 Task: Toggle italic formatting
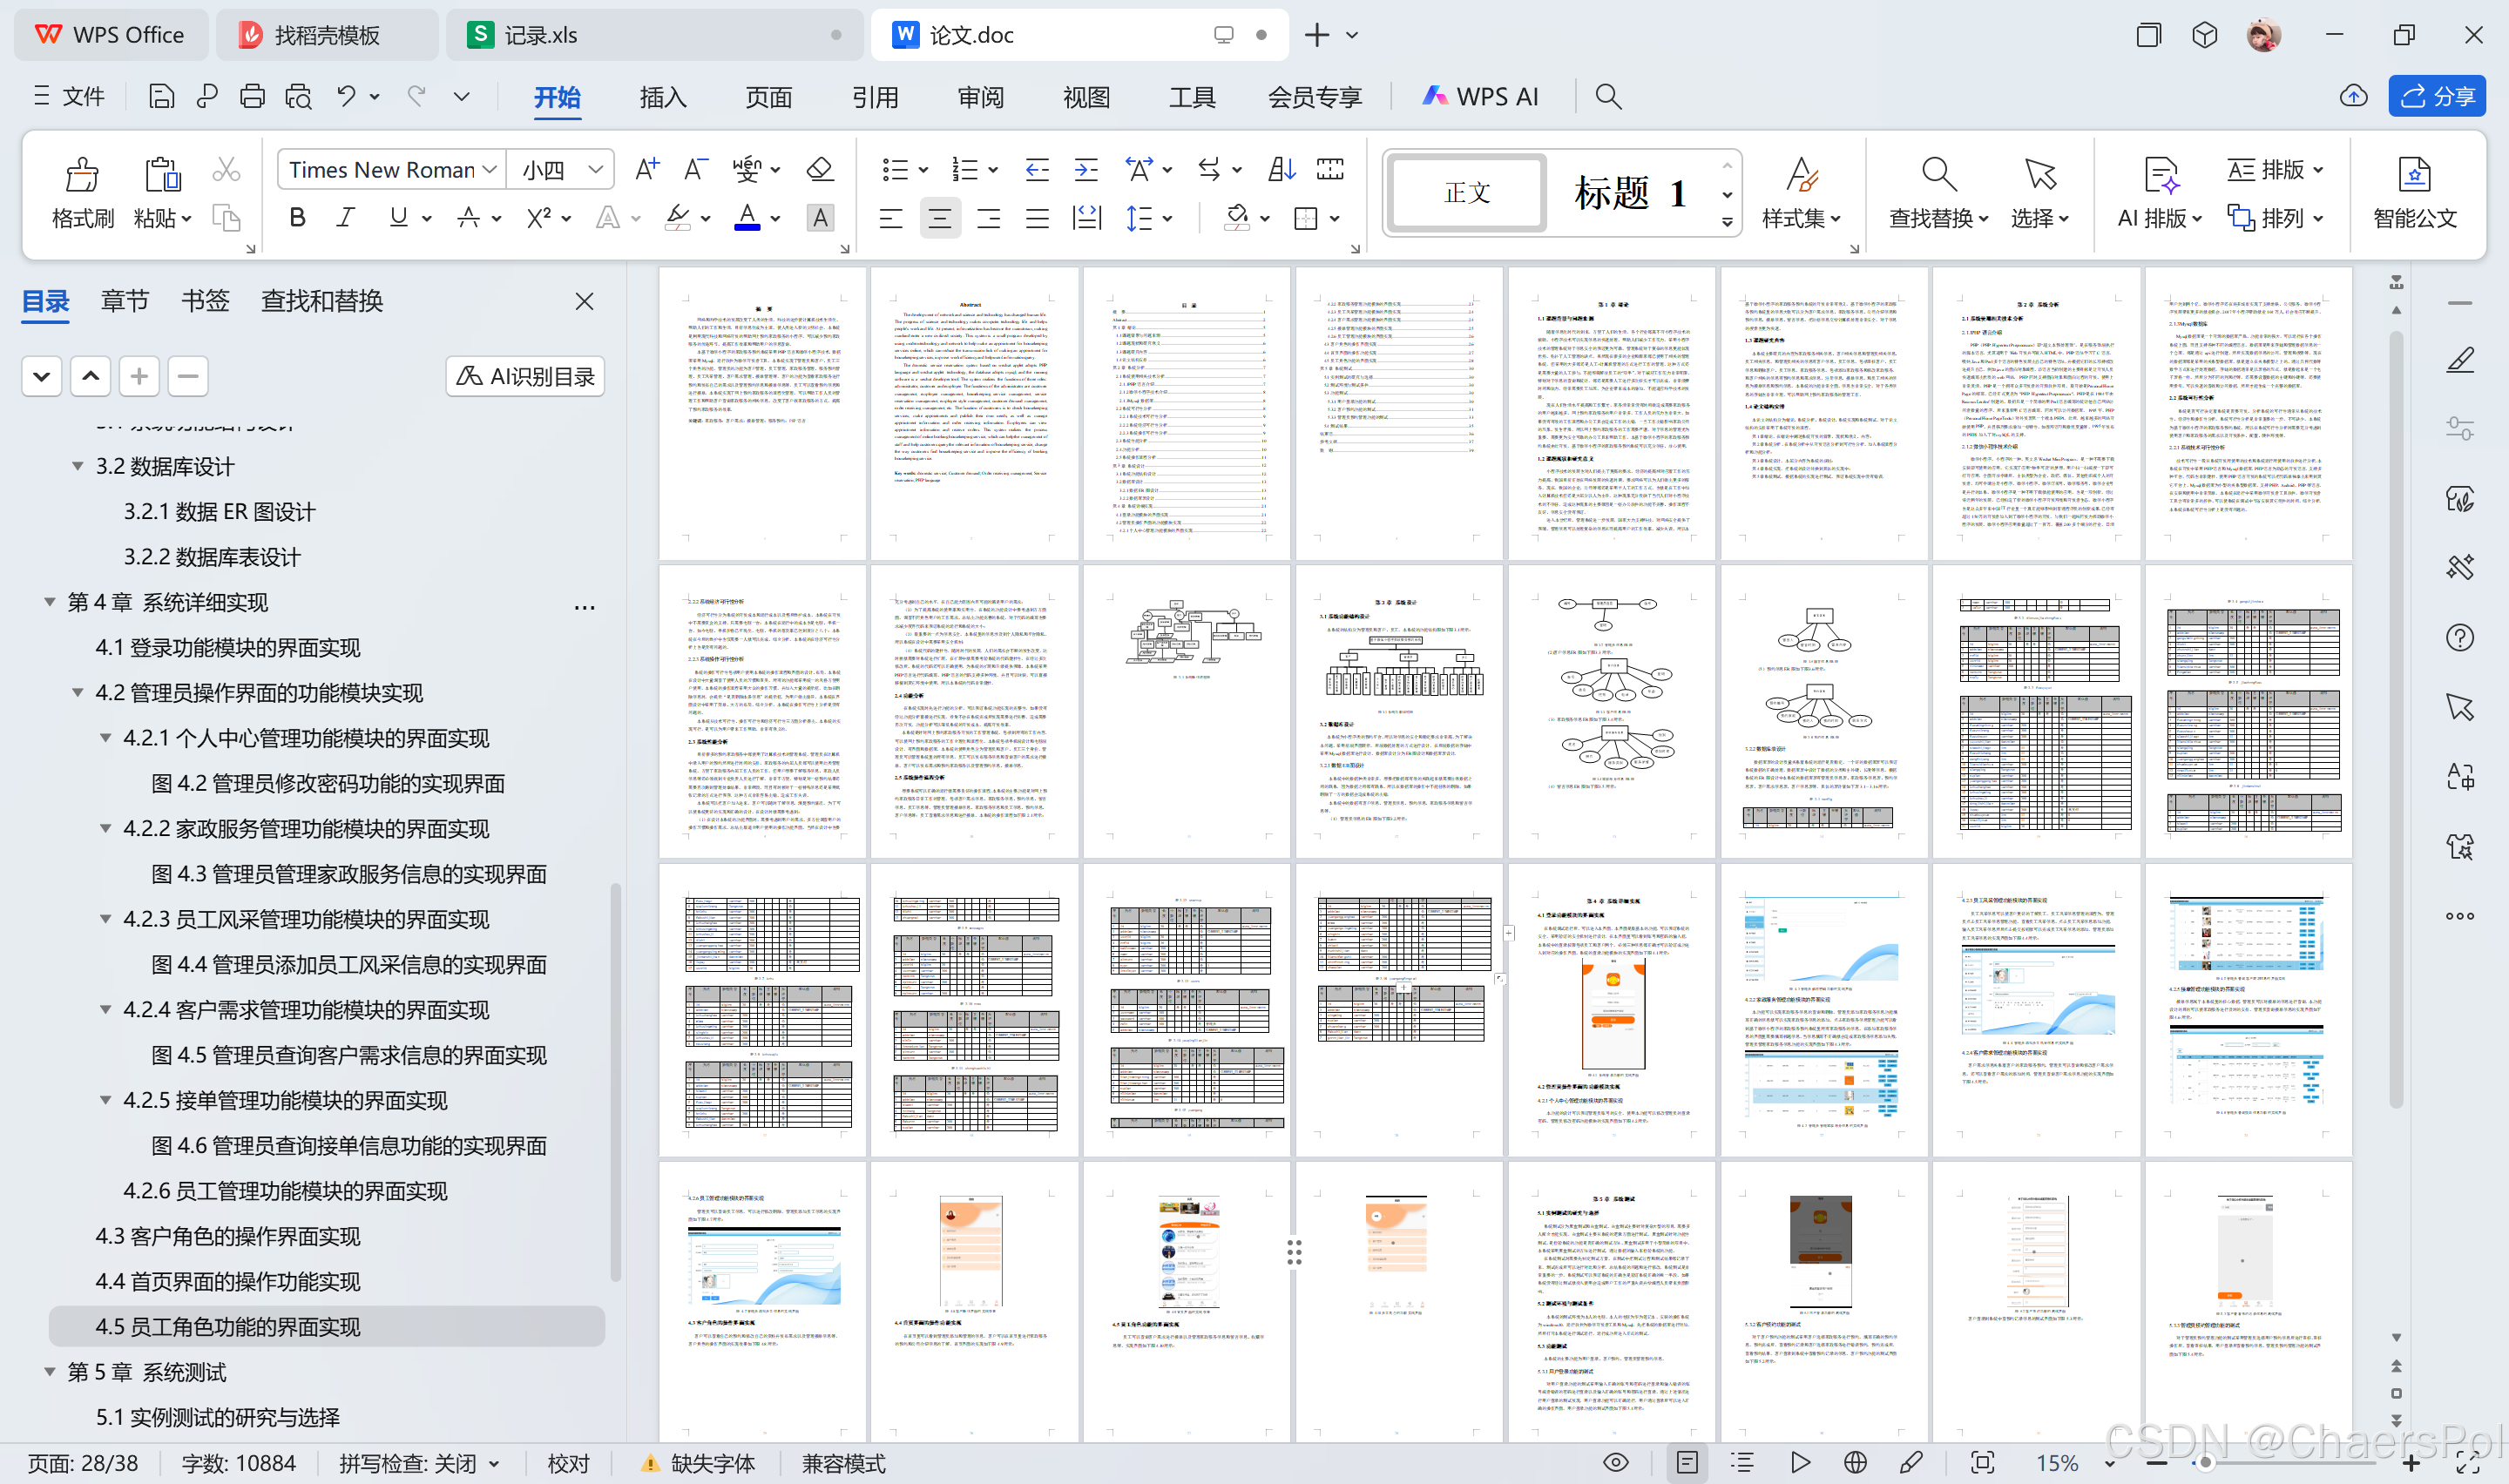coord(346,218)
